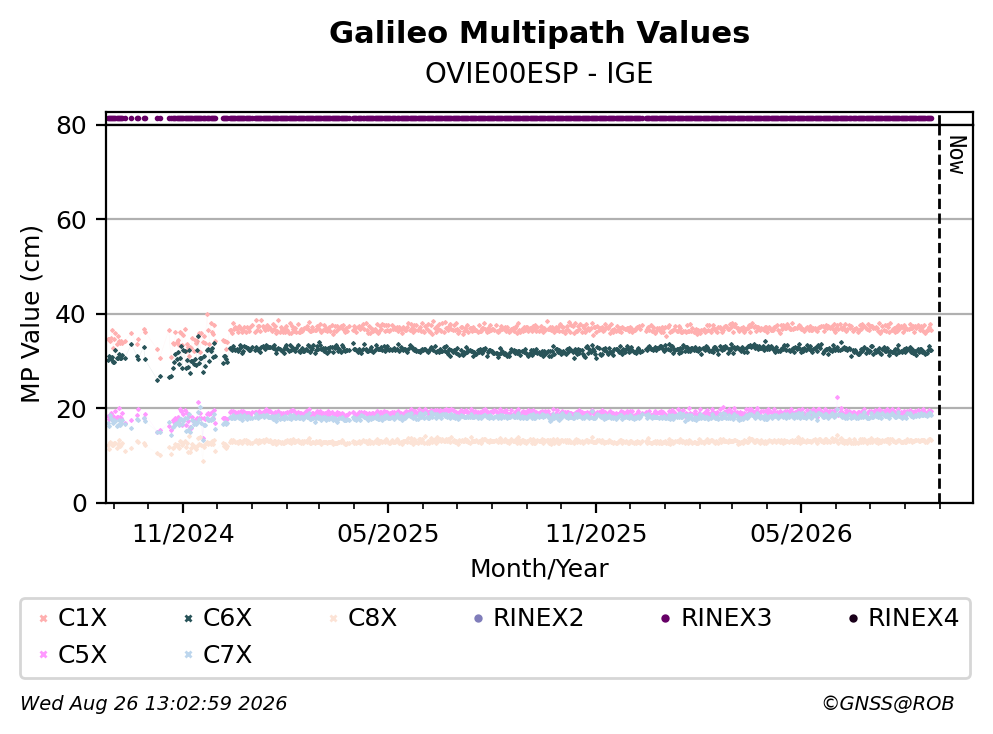Screen dimensions: 993x734
Task: Click the RINEX2 lavender legend dot
Action: [478, 618]
